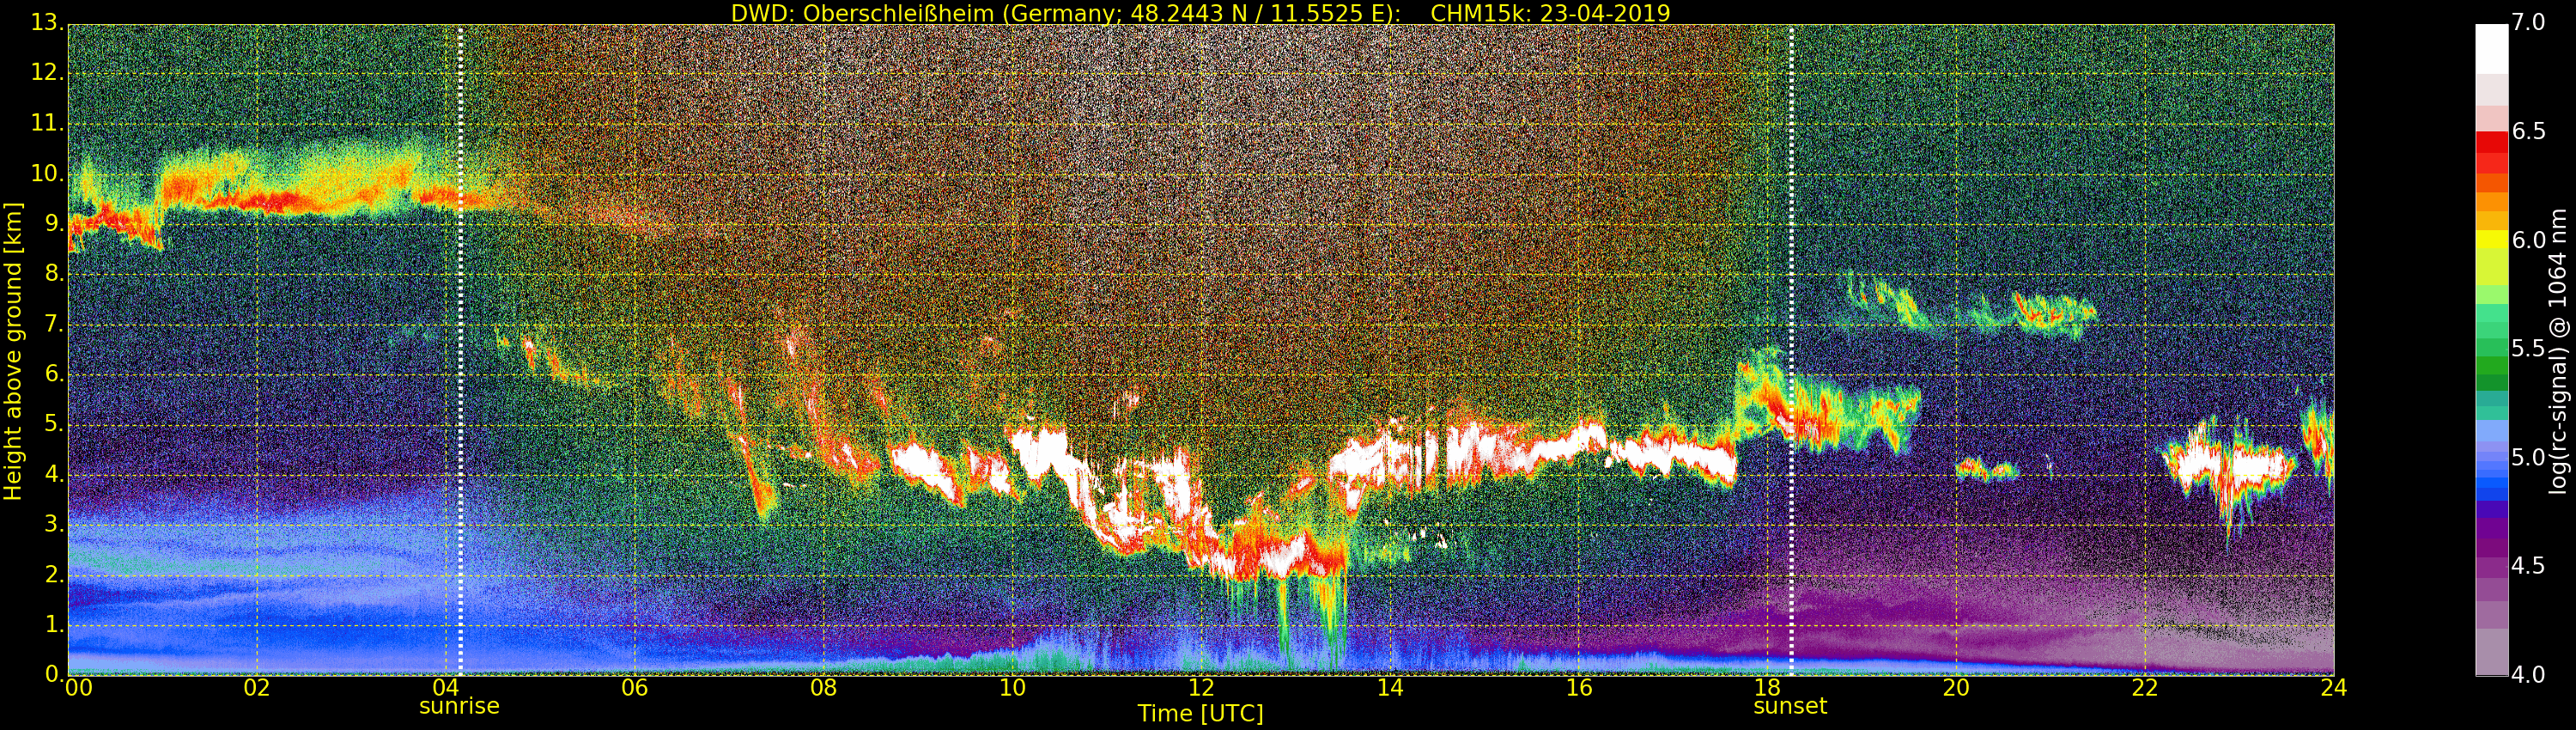The image size is (2576, 730).
Task: Click the 'sunrise' label below the axis
Action: [x=459, y=706]
